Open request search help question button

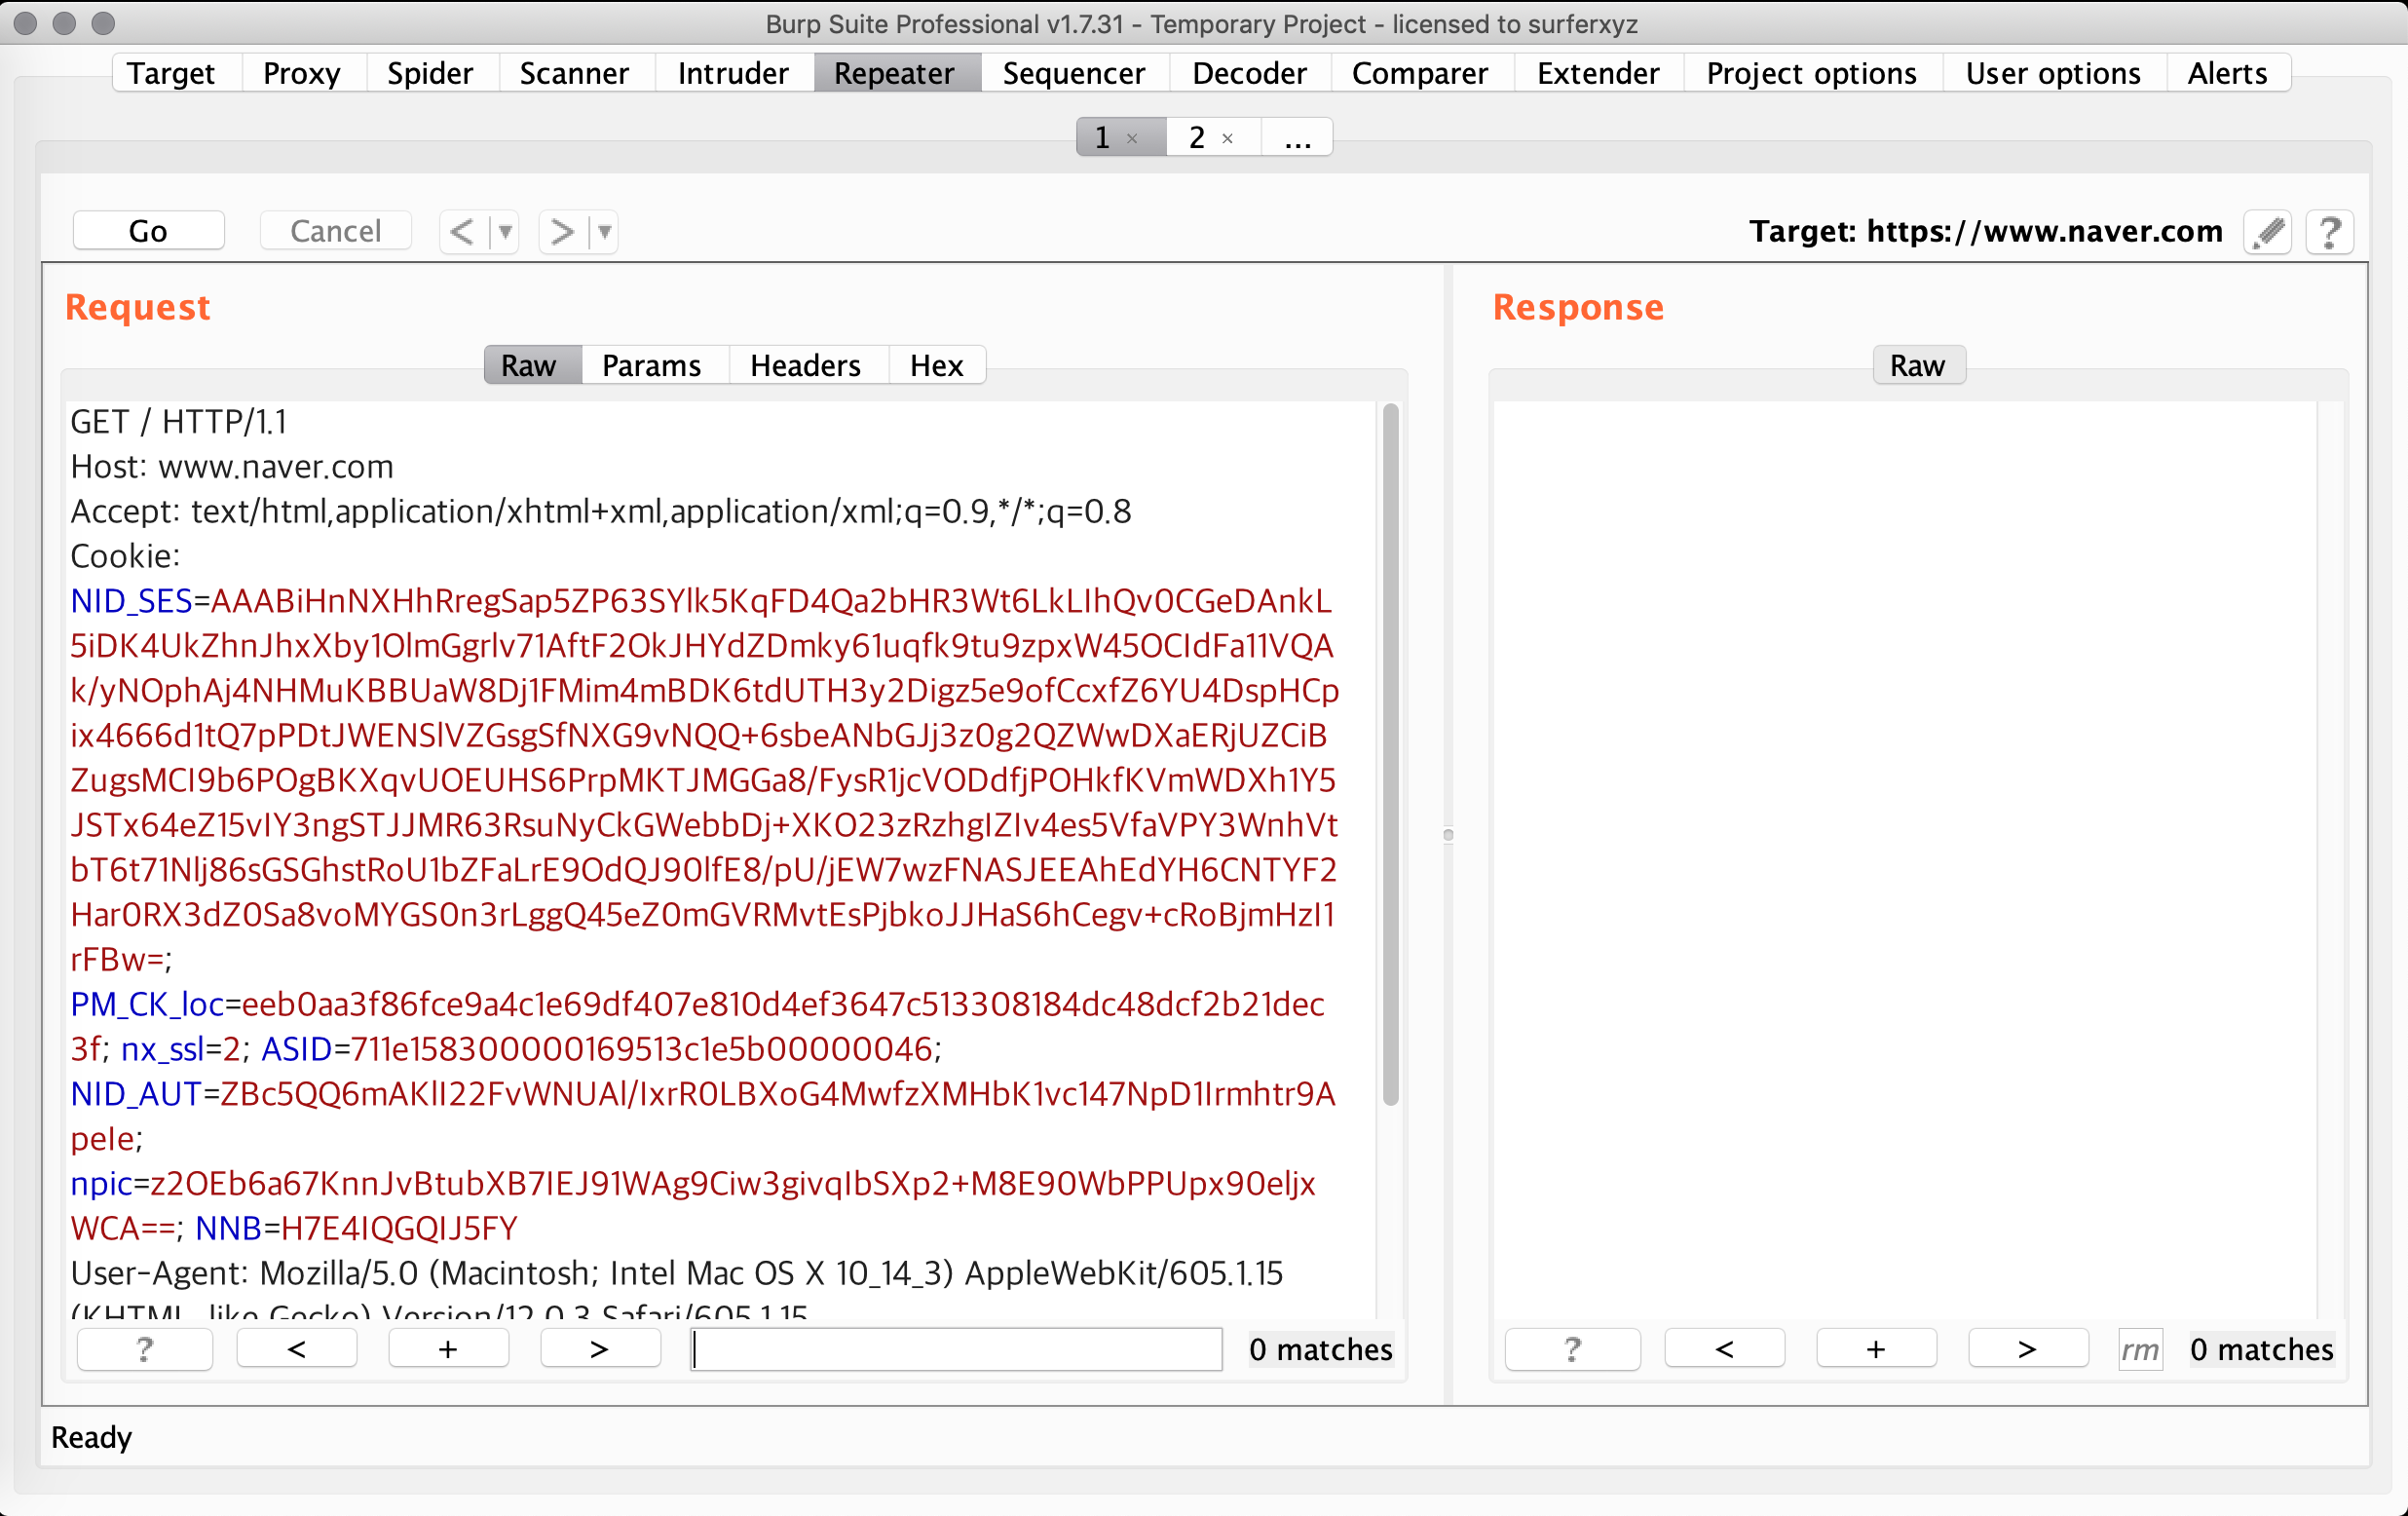point(144,1349)
